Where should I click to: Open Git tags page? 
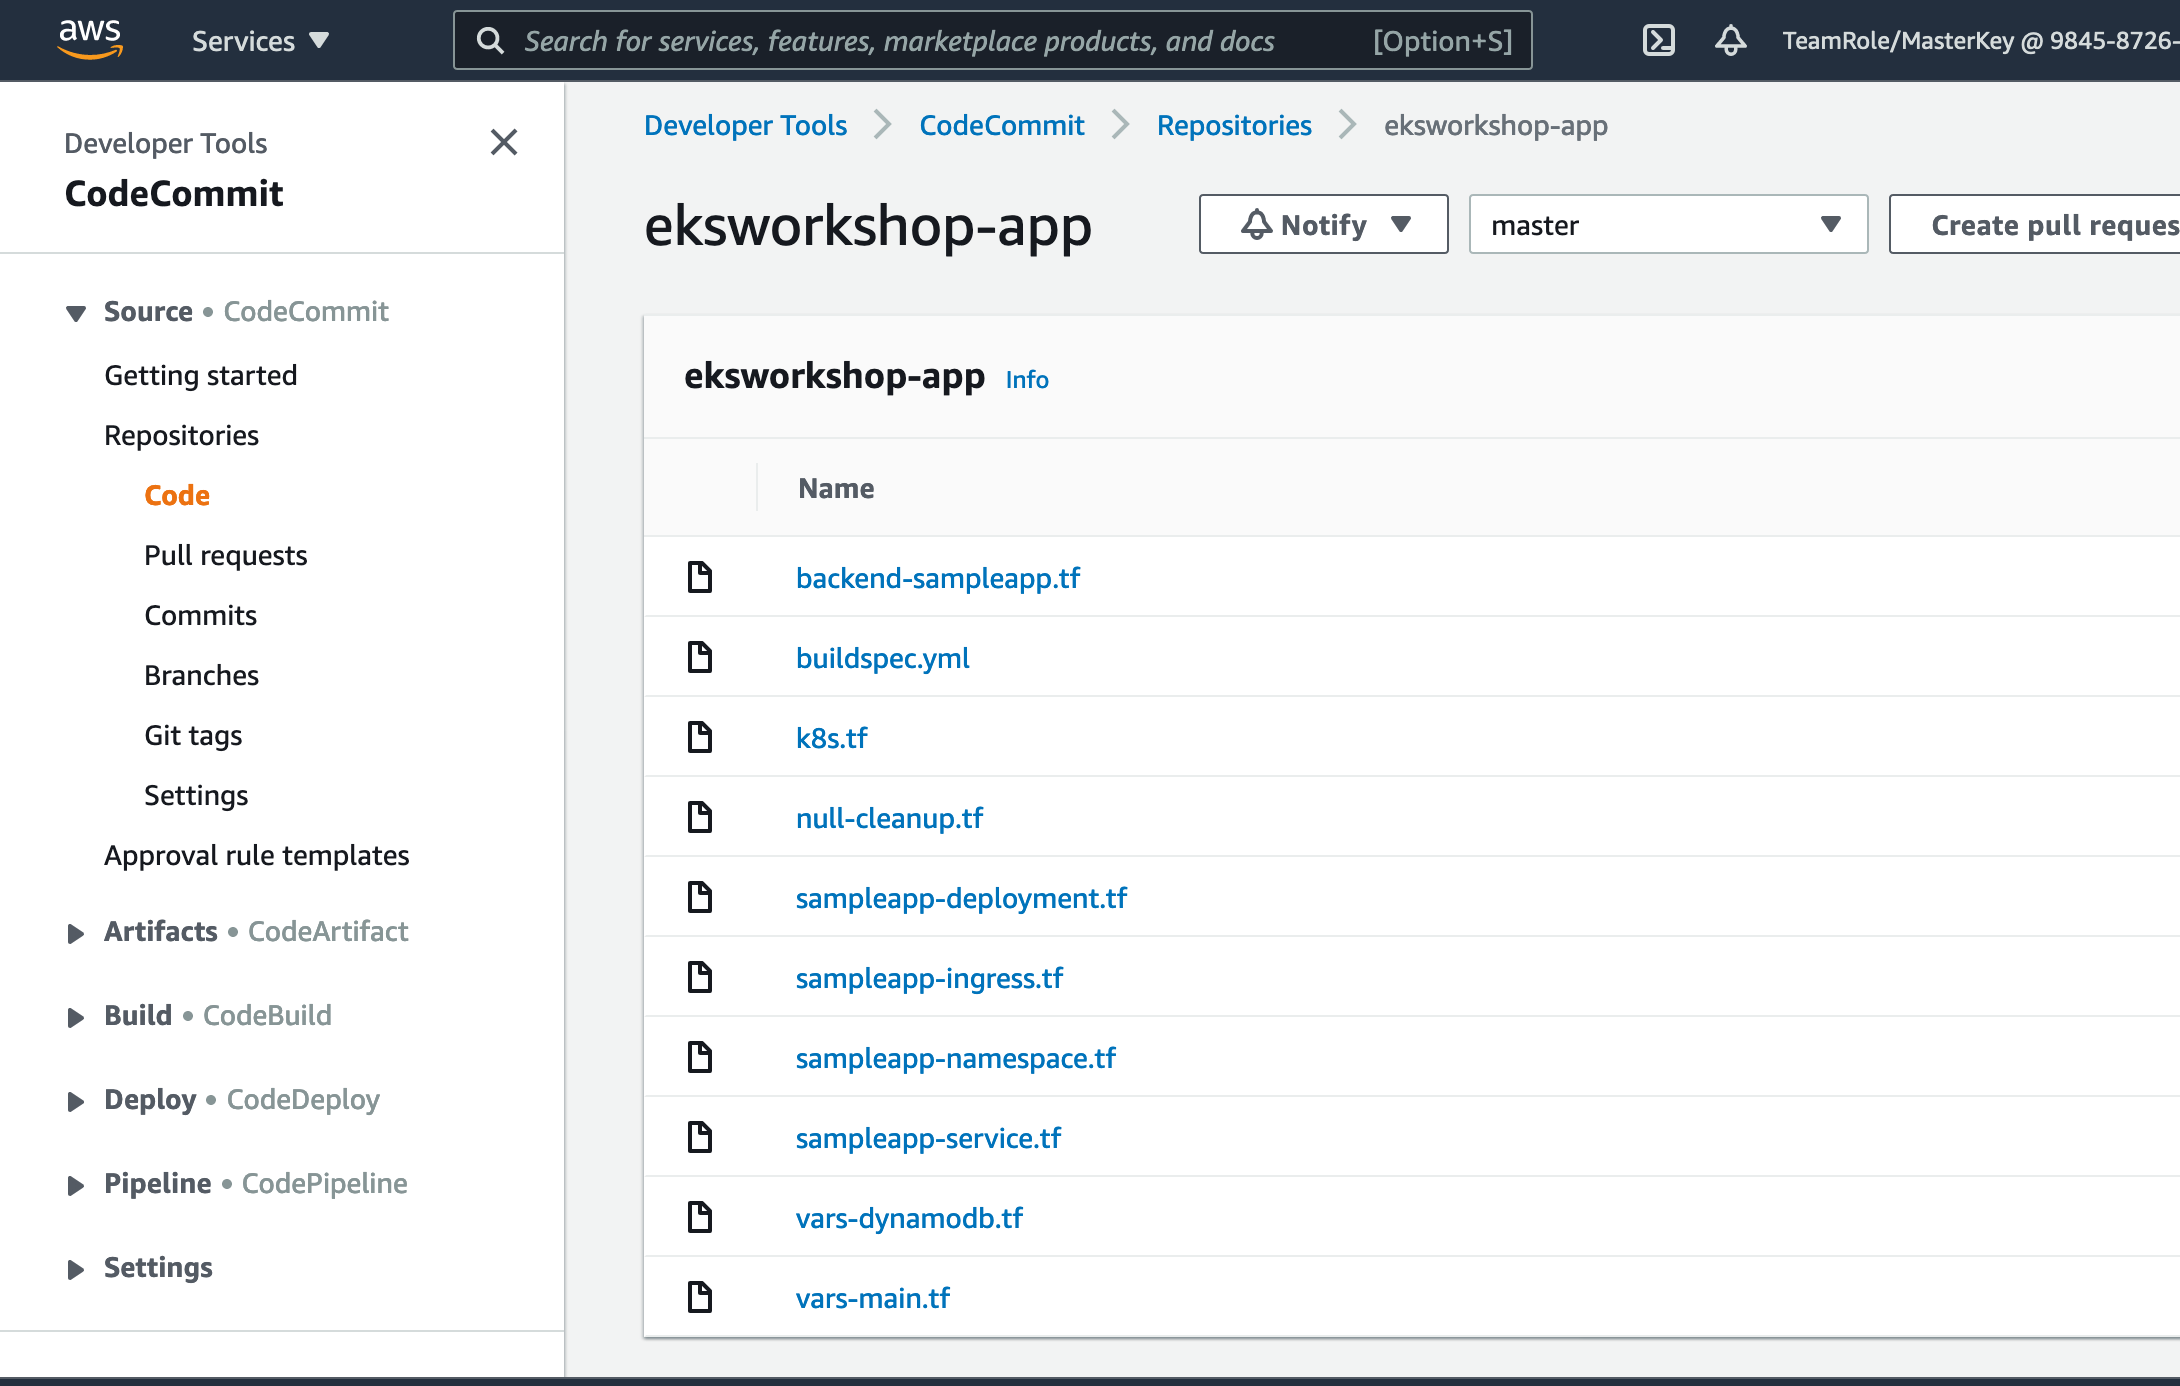point(194,735)
